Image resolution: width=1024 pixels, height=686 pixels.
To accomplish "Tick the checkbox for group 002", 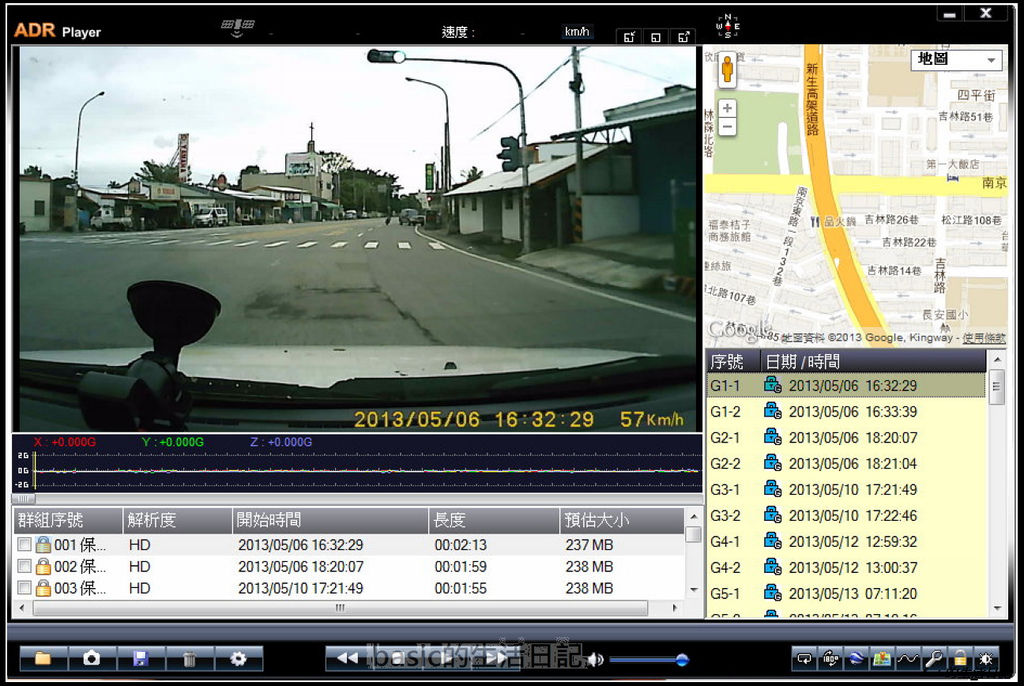I will point(25,567).
